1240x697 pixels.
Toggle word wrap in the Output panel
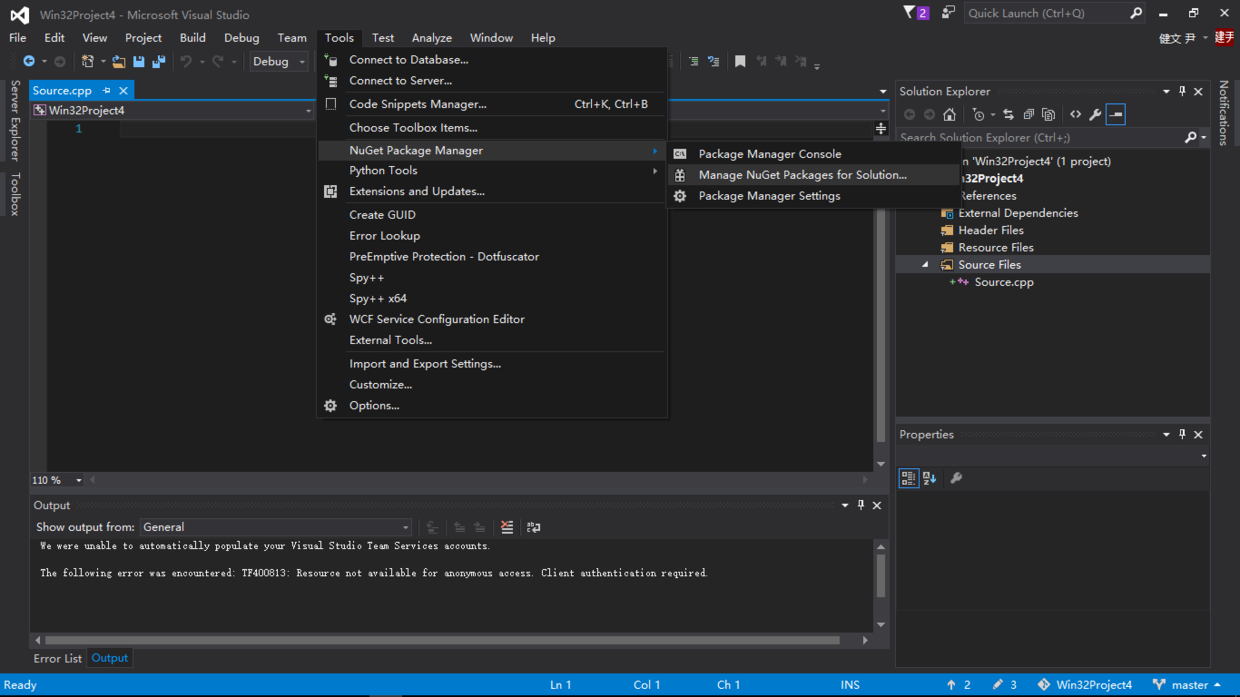coord(533,527)
